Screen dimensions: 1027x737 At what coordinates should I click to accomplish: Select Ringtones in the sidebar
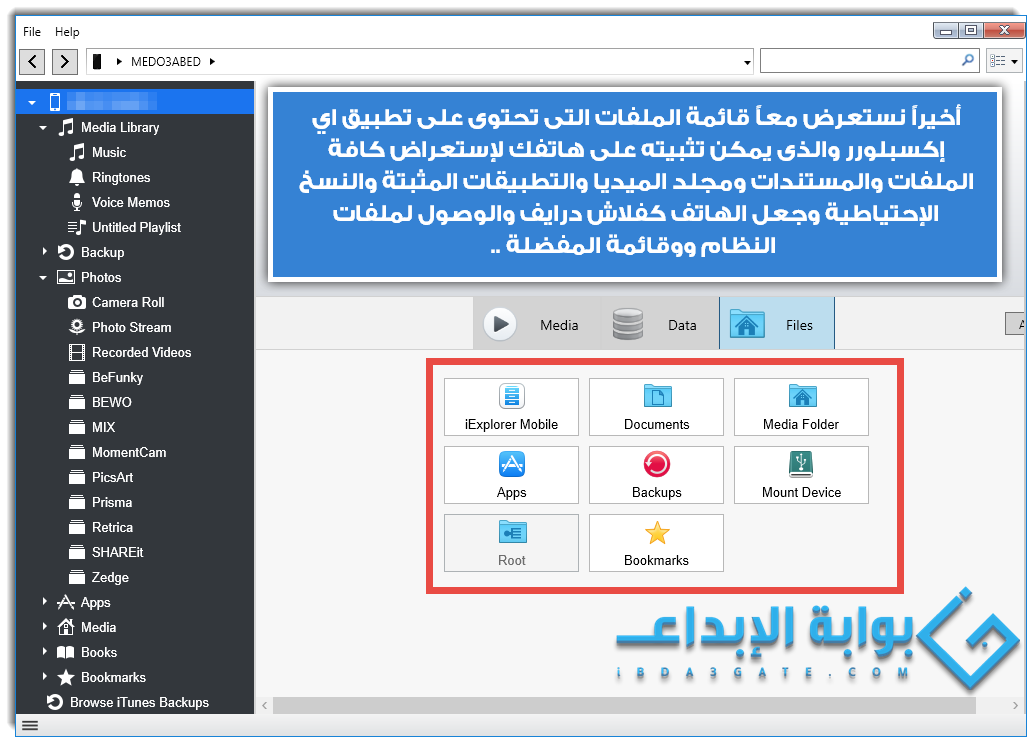(121, 178)
